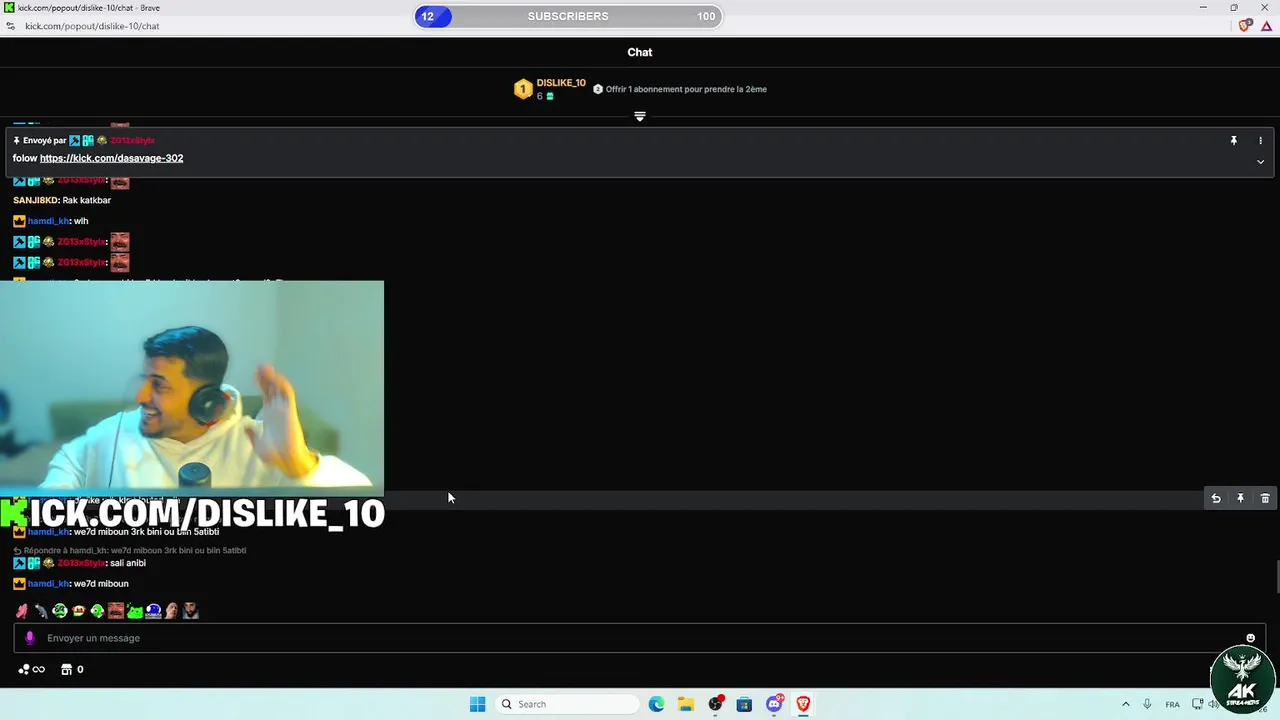Select the blue round character quick emote
This screenshot has width=1280, height=720.
(x=154, y=611)
